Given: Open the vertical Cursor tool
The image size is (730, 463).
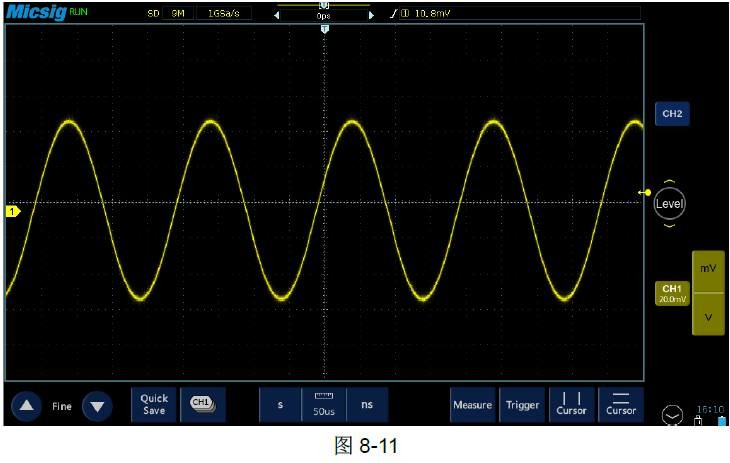Looking at the screenshot, I should (x=571, y=404).
